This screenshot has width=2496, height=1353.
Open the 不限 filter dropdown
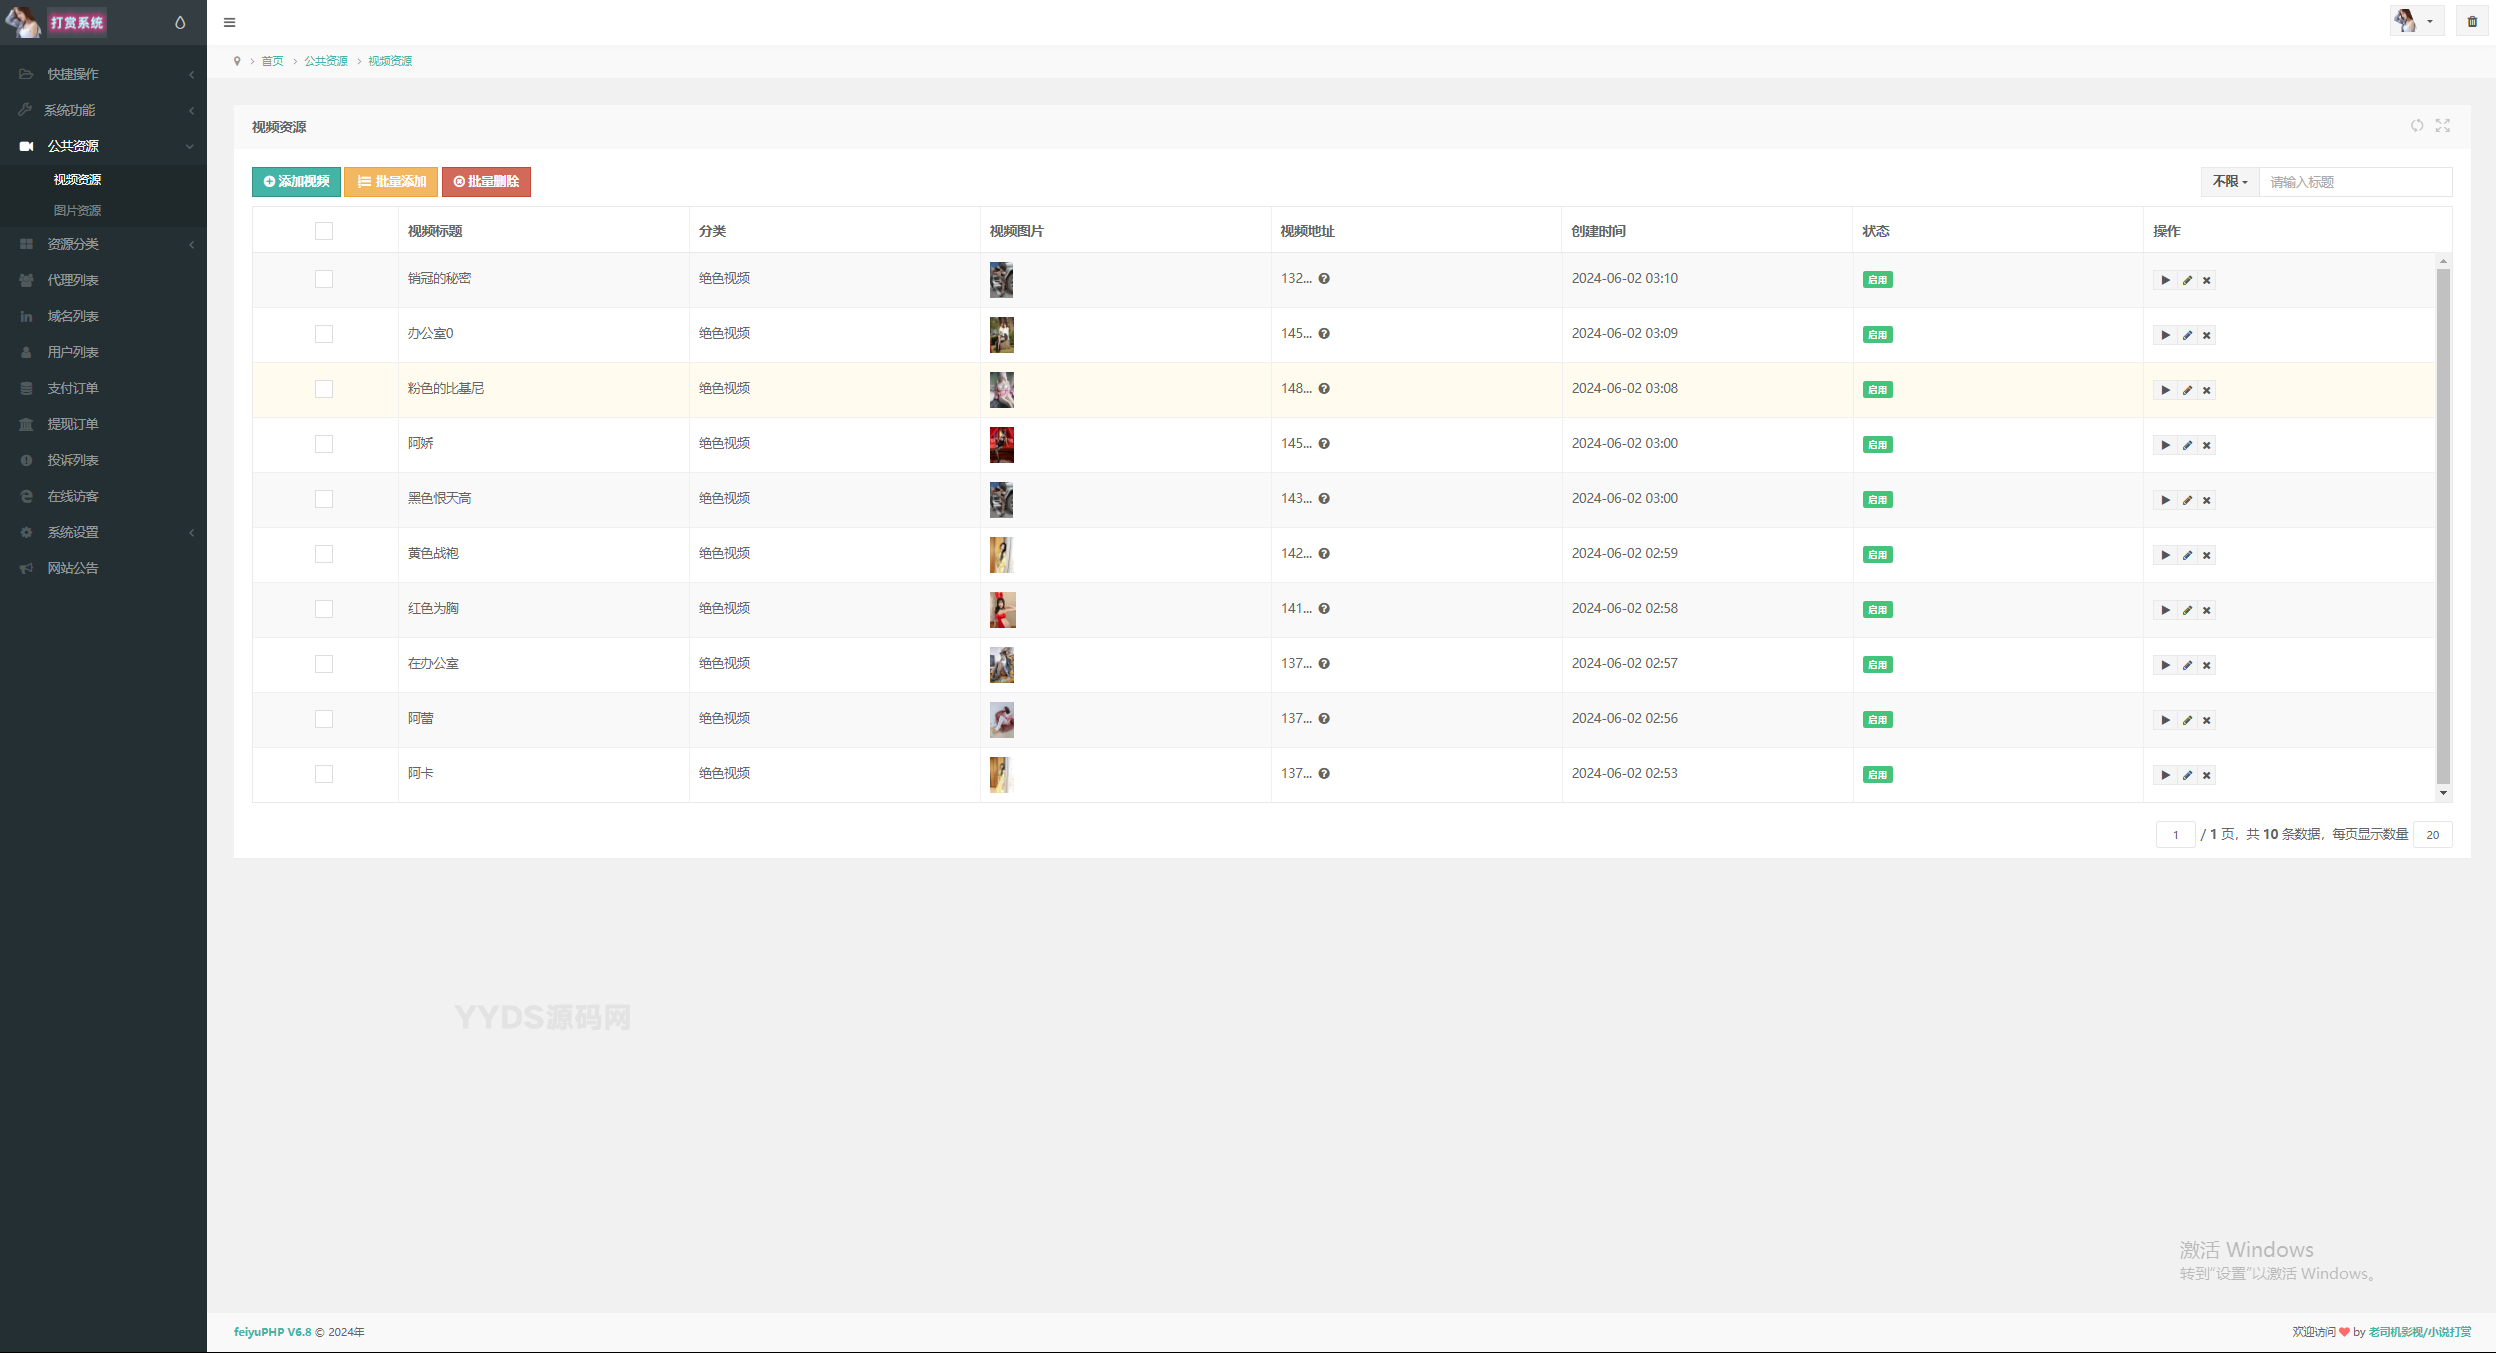tap(2229, 182)
